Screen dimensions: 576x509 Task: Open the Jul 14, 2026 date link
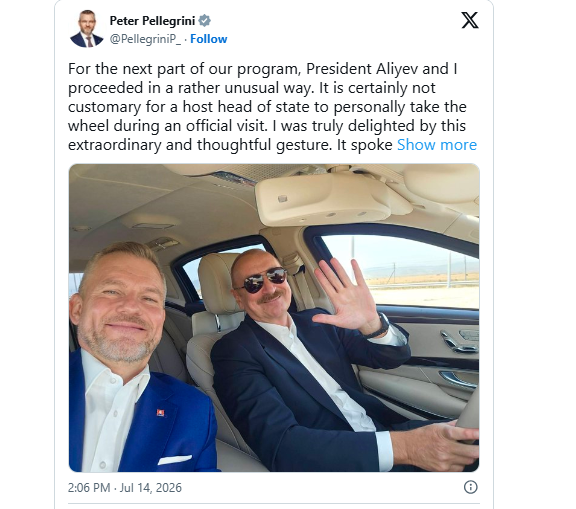point(151,488)
